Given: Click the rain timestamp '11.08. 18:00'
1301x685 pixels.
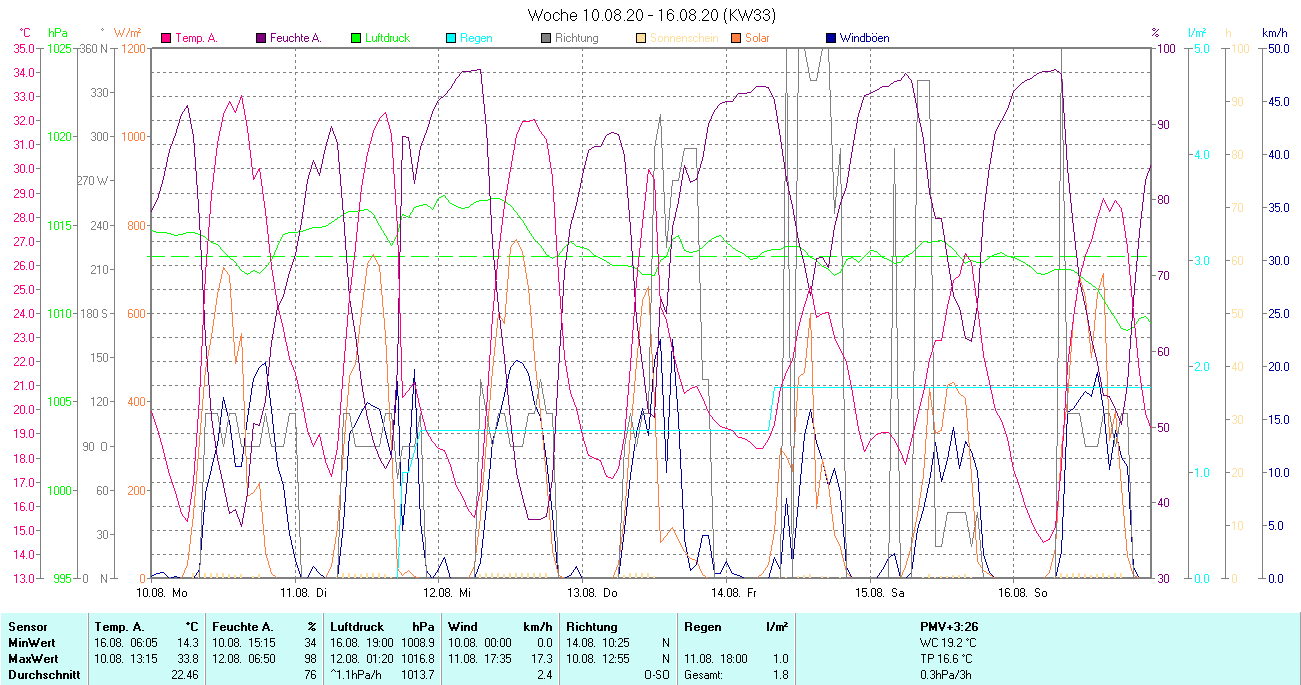Looking at the screenshot, I should (x=717, y=659).
